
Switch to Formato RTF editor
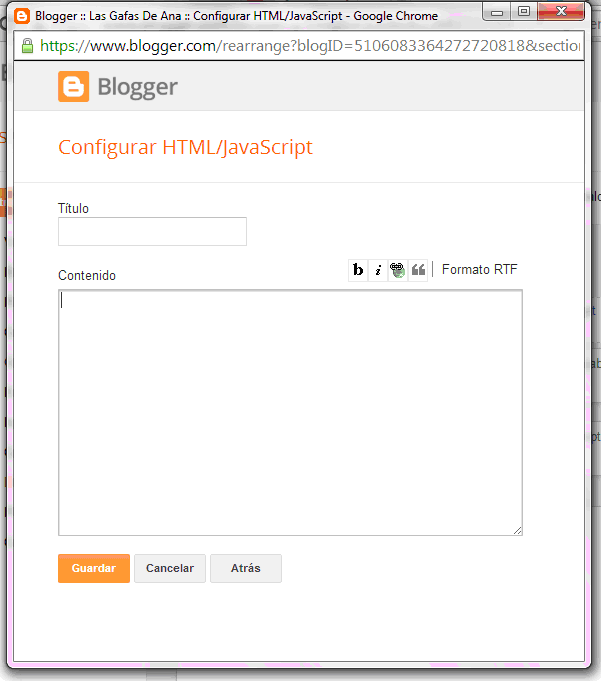pos(479,269)
